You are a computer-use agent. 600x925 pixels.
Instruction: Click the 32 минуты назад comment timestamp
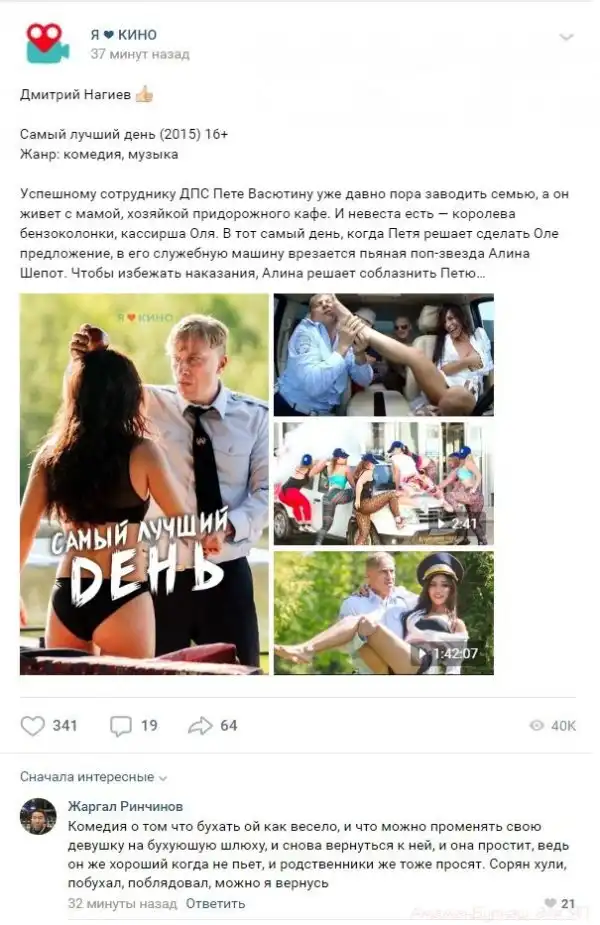(122, 903)
